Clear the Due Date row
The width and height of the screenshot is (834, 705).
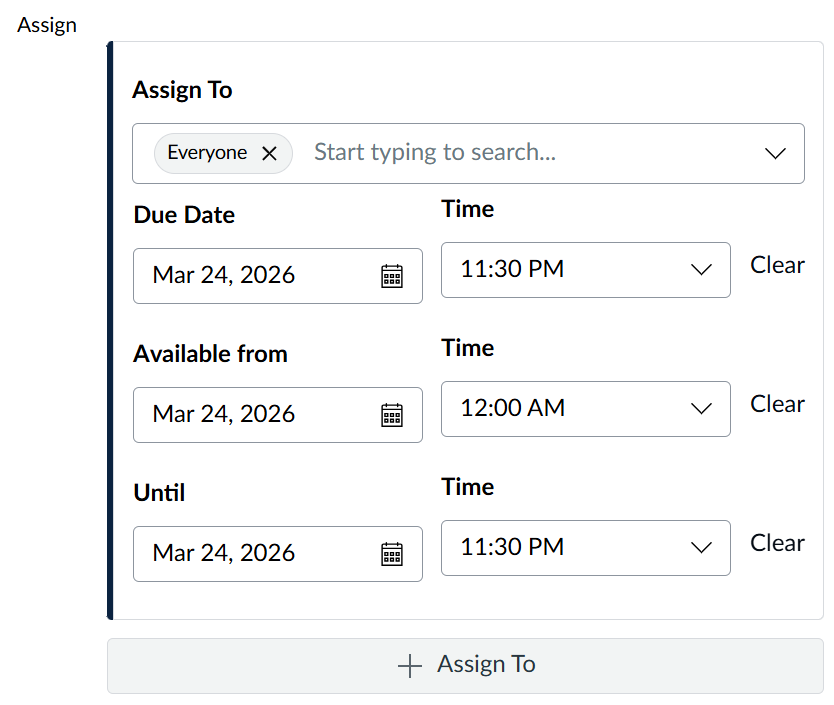pyautogui.click(x=777, y=265)
